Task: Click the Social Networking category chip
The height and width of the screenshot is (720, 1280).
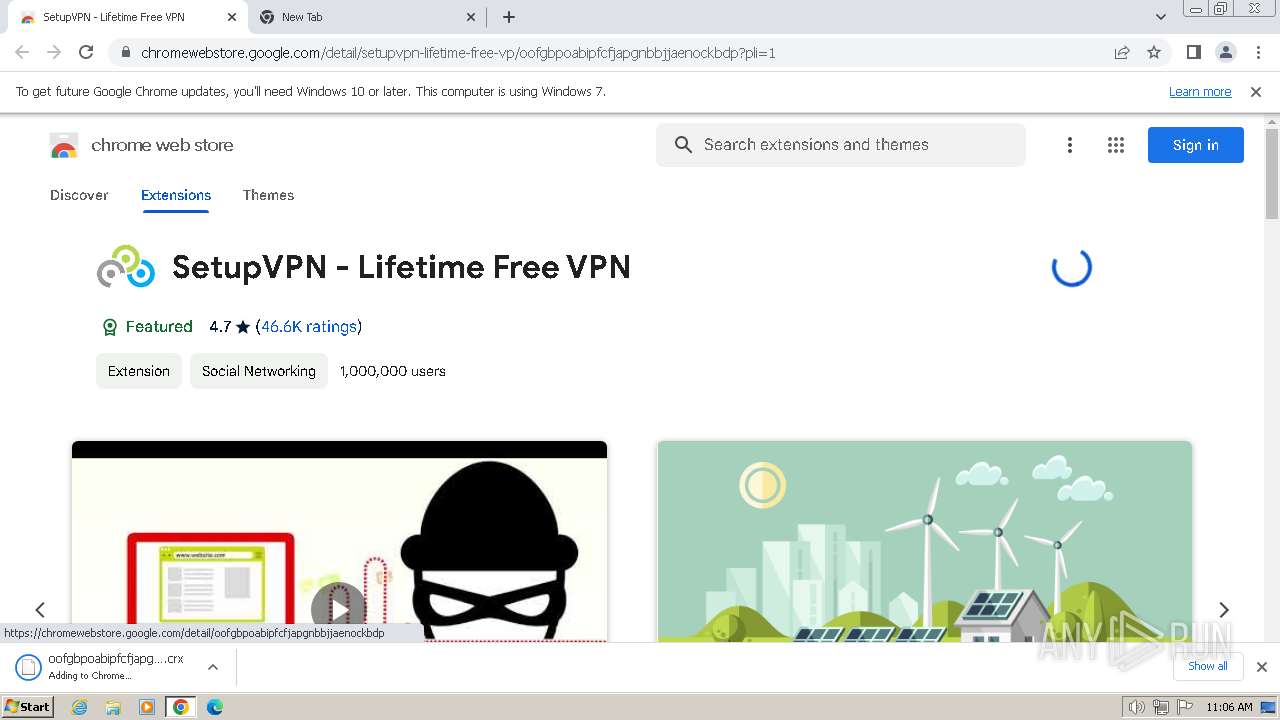Action: [259, 371]
